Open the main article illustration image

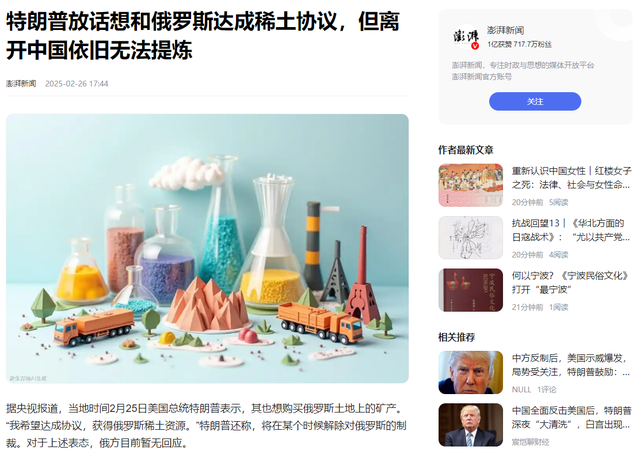tap(207, 248)
